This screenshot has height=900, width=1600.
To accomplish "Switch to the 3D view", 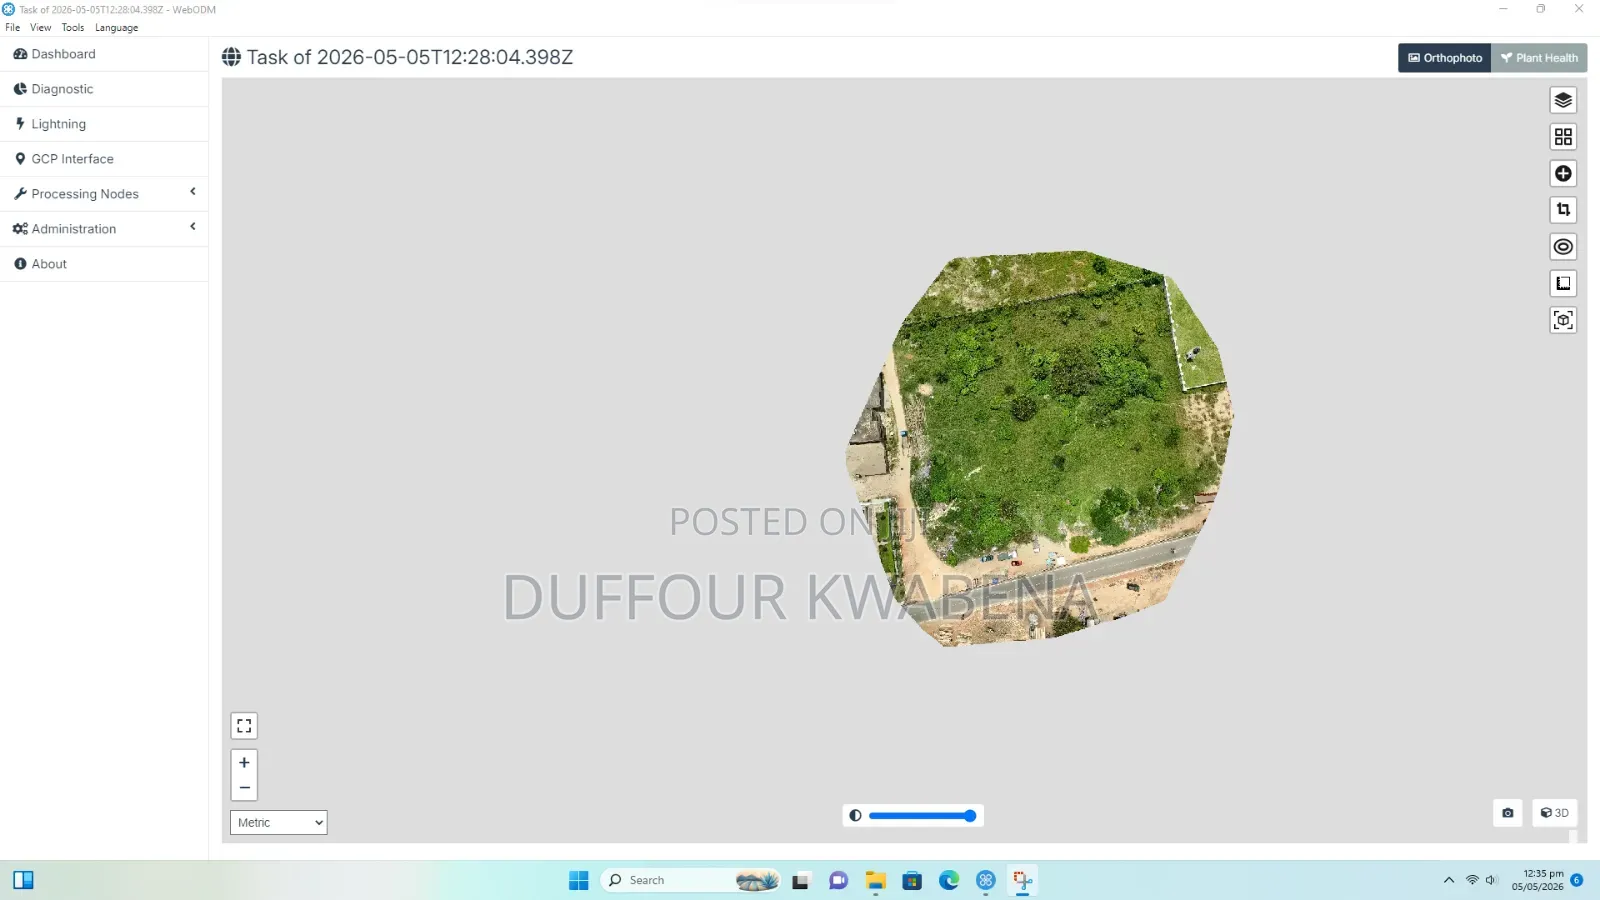I will (1555, 813).
